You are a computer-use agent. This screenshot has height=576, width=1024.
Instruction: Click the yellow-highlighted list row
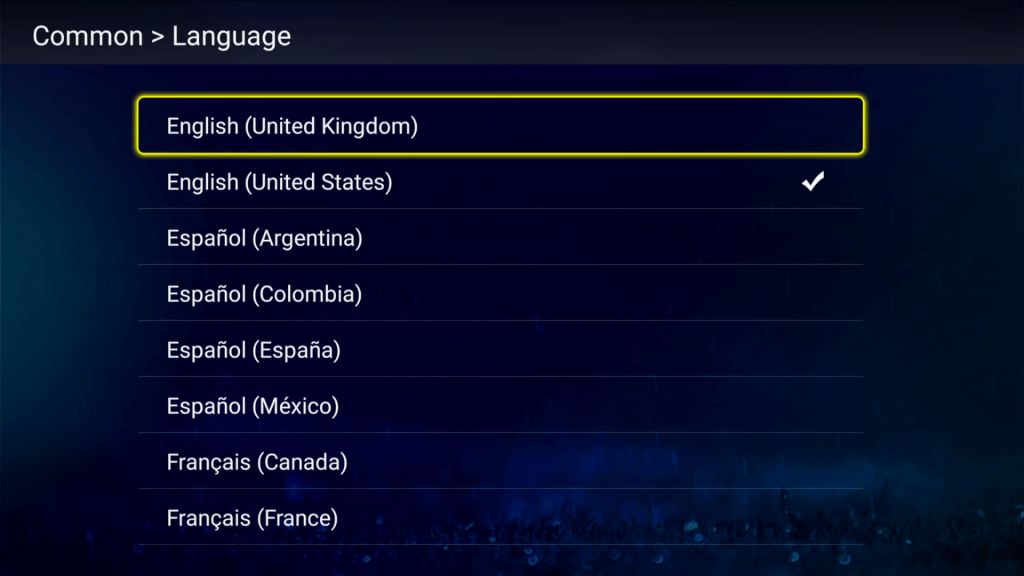pyautogui.click(x=500, y=126)
